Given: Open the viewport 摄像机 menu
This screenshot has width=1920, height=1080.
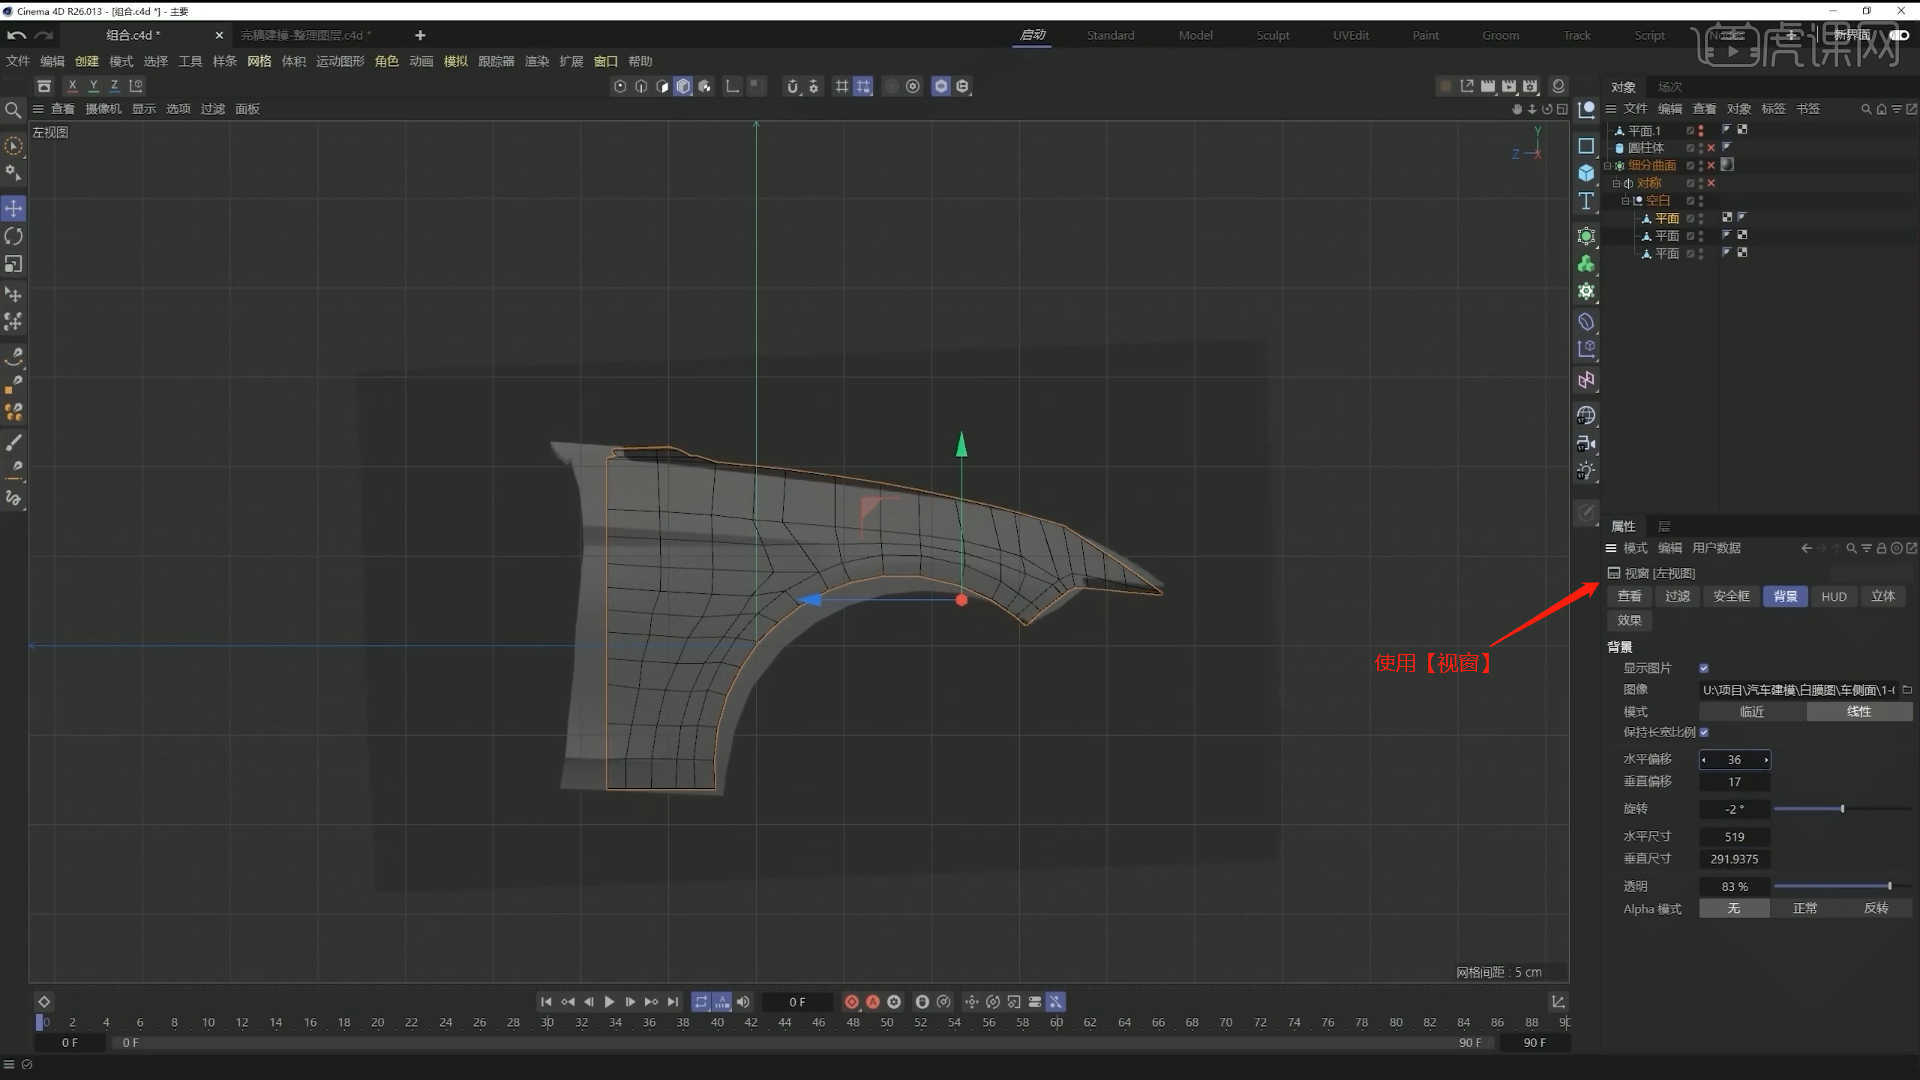Looking at the screenshot, I should [x=103, y=109].
